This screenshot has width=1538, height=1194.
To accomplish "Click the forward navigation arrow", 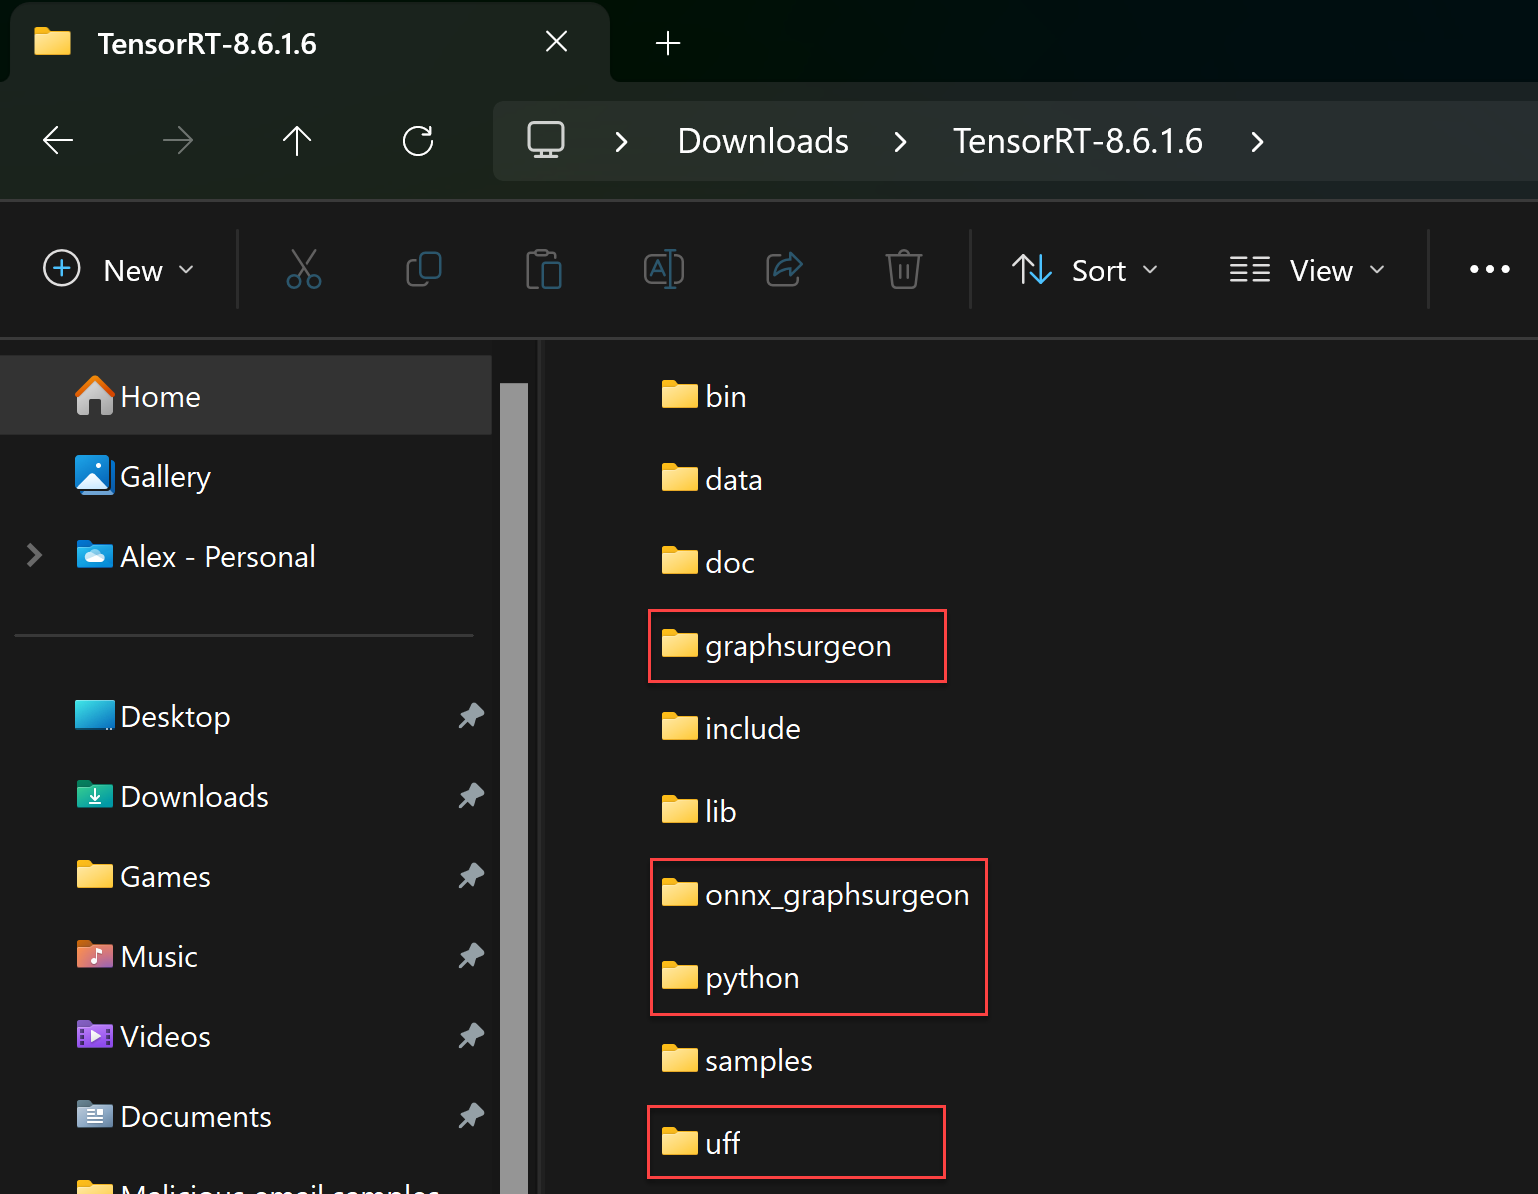I will pos(178,141).
